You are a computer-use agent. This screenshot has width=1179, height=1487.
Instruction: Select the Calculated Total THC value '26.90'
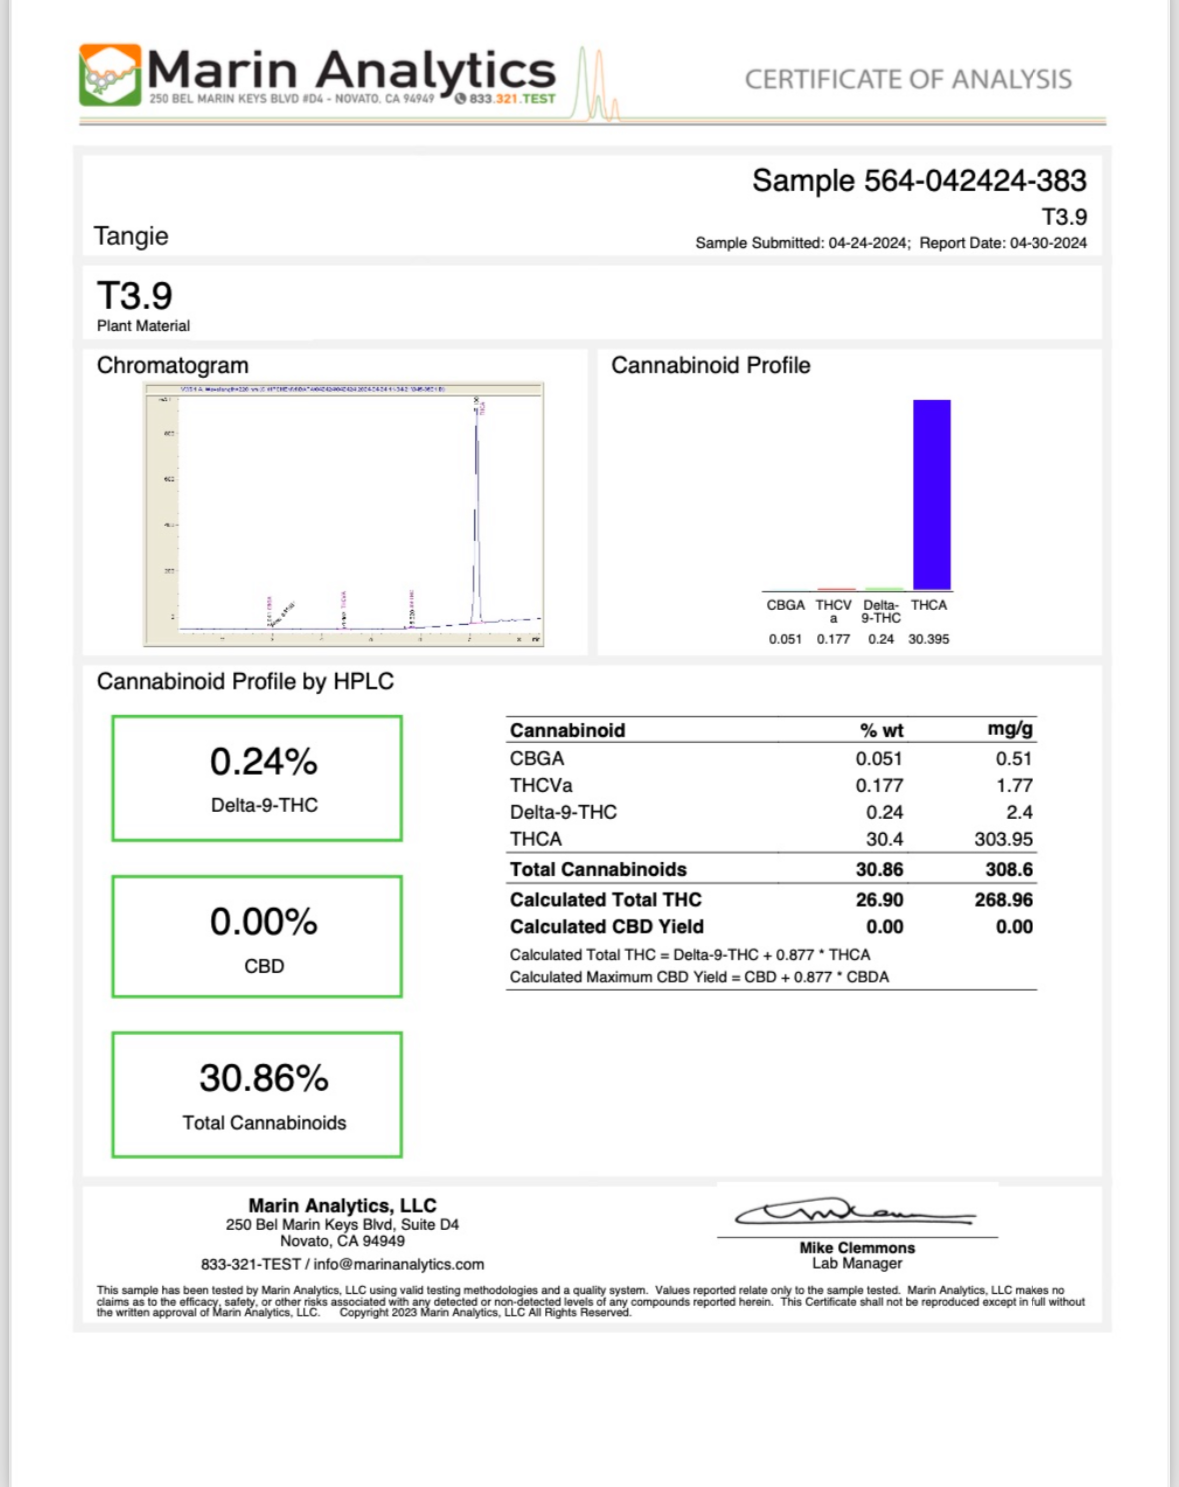click(x=880, y=900)
